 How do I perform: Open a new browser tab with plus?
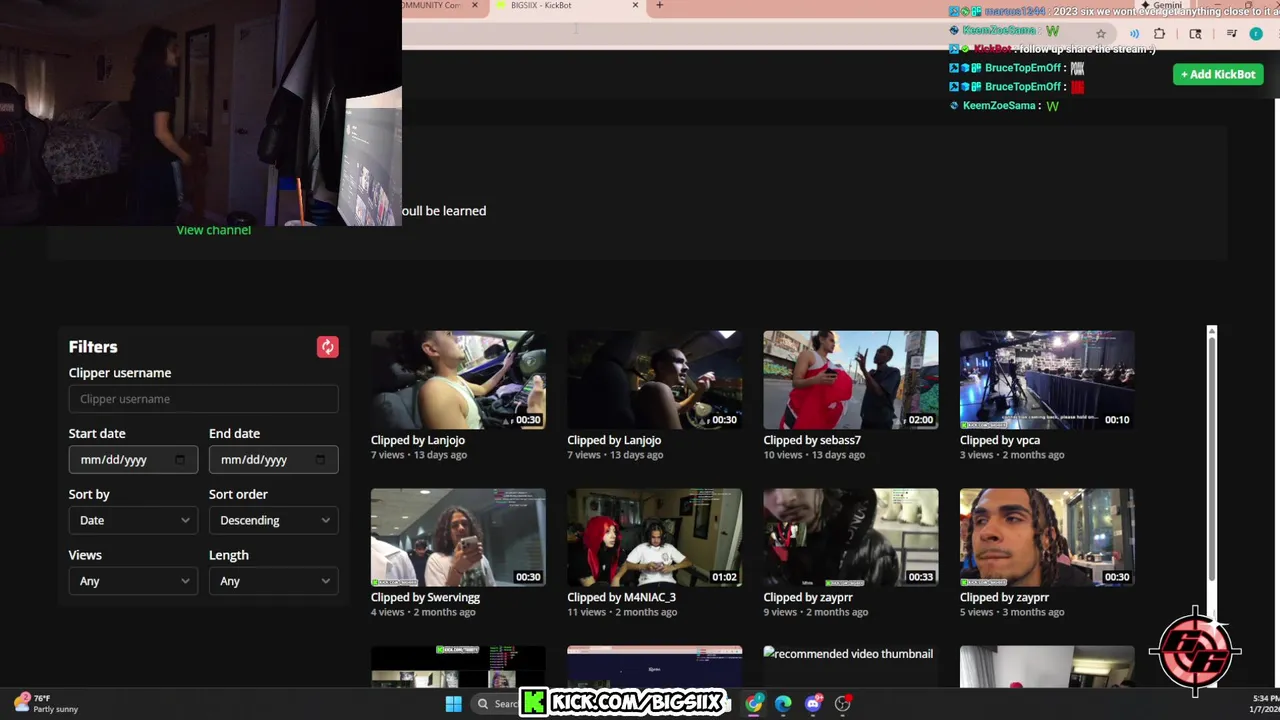coord(659,5)
